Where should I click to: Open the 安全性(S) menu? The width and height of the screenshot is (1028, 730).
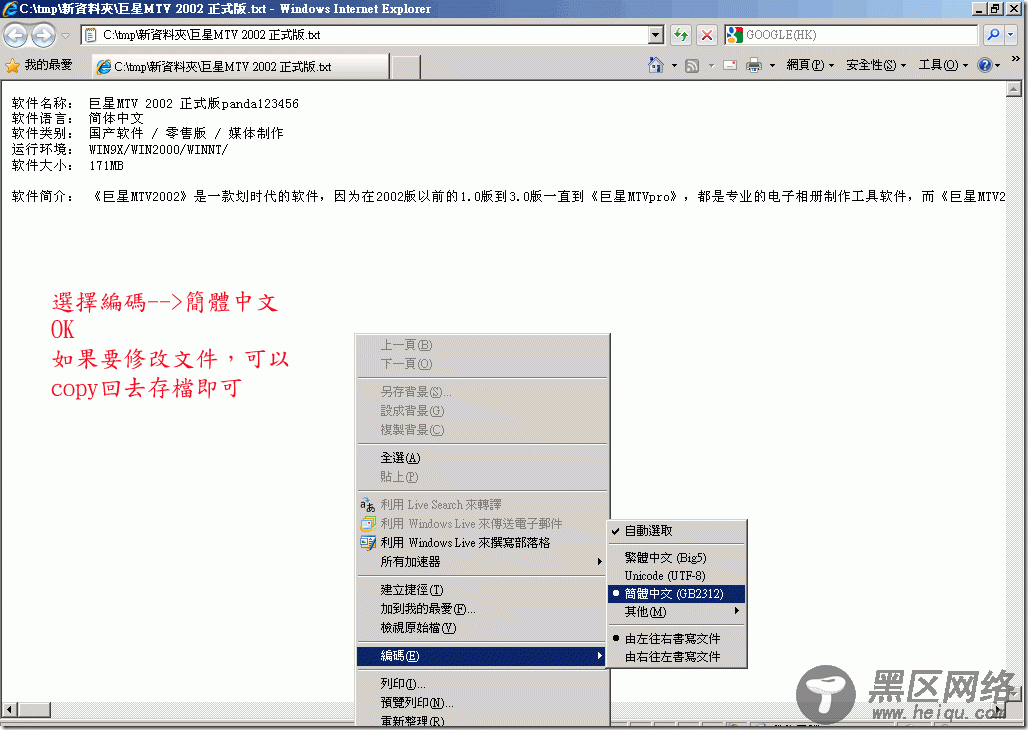pos(876,65)
